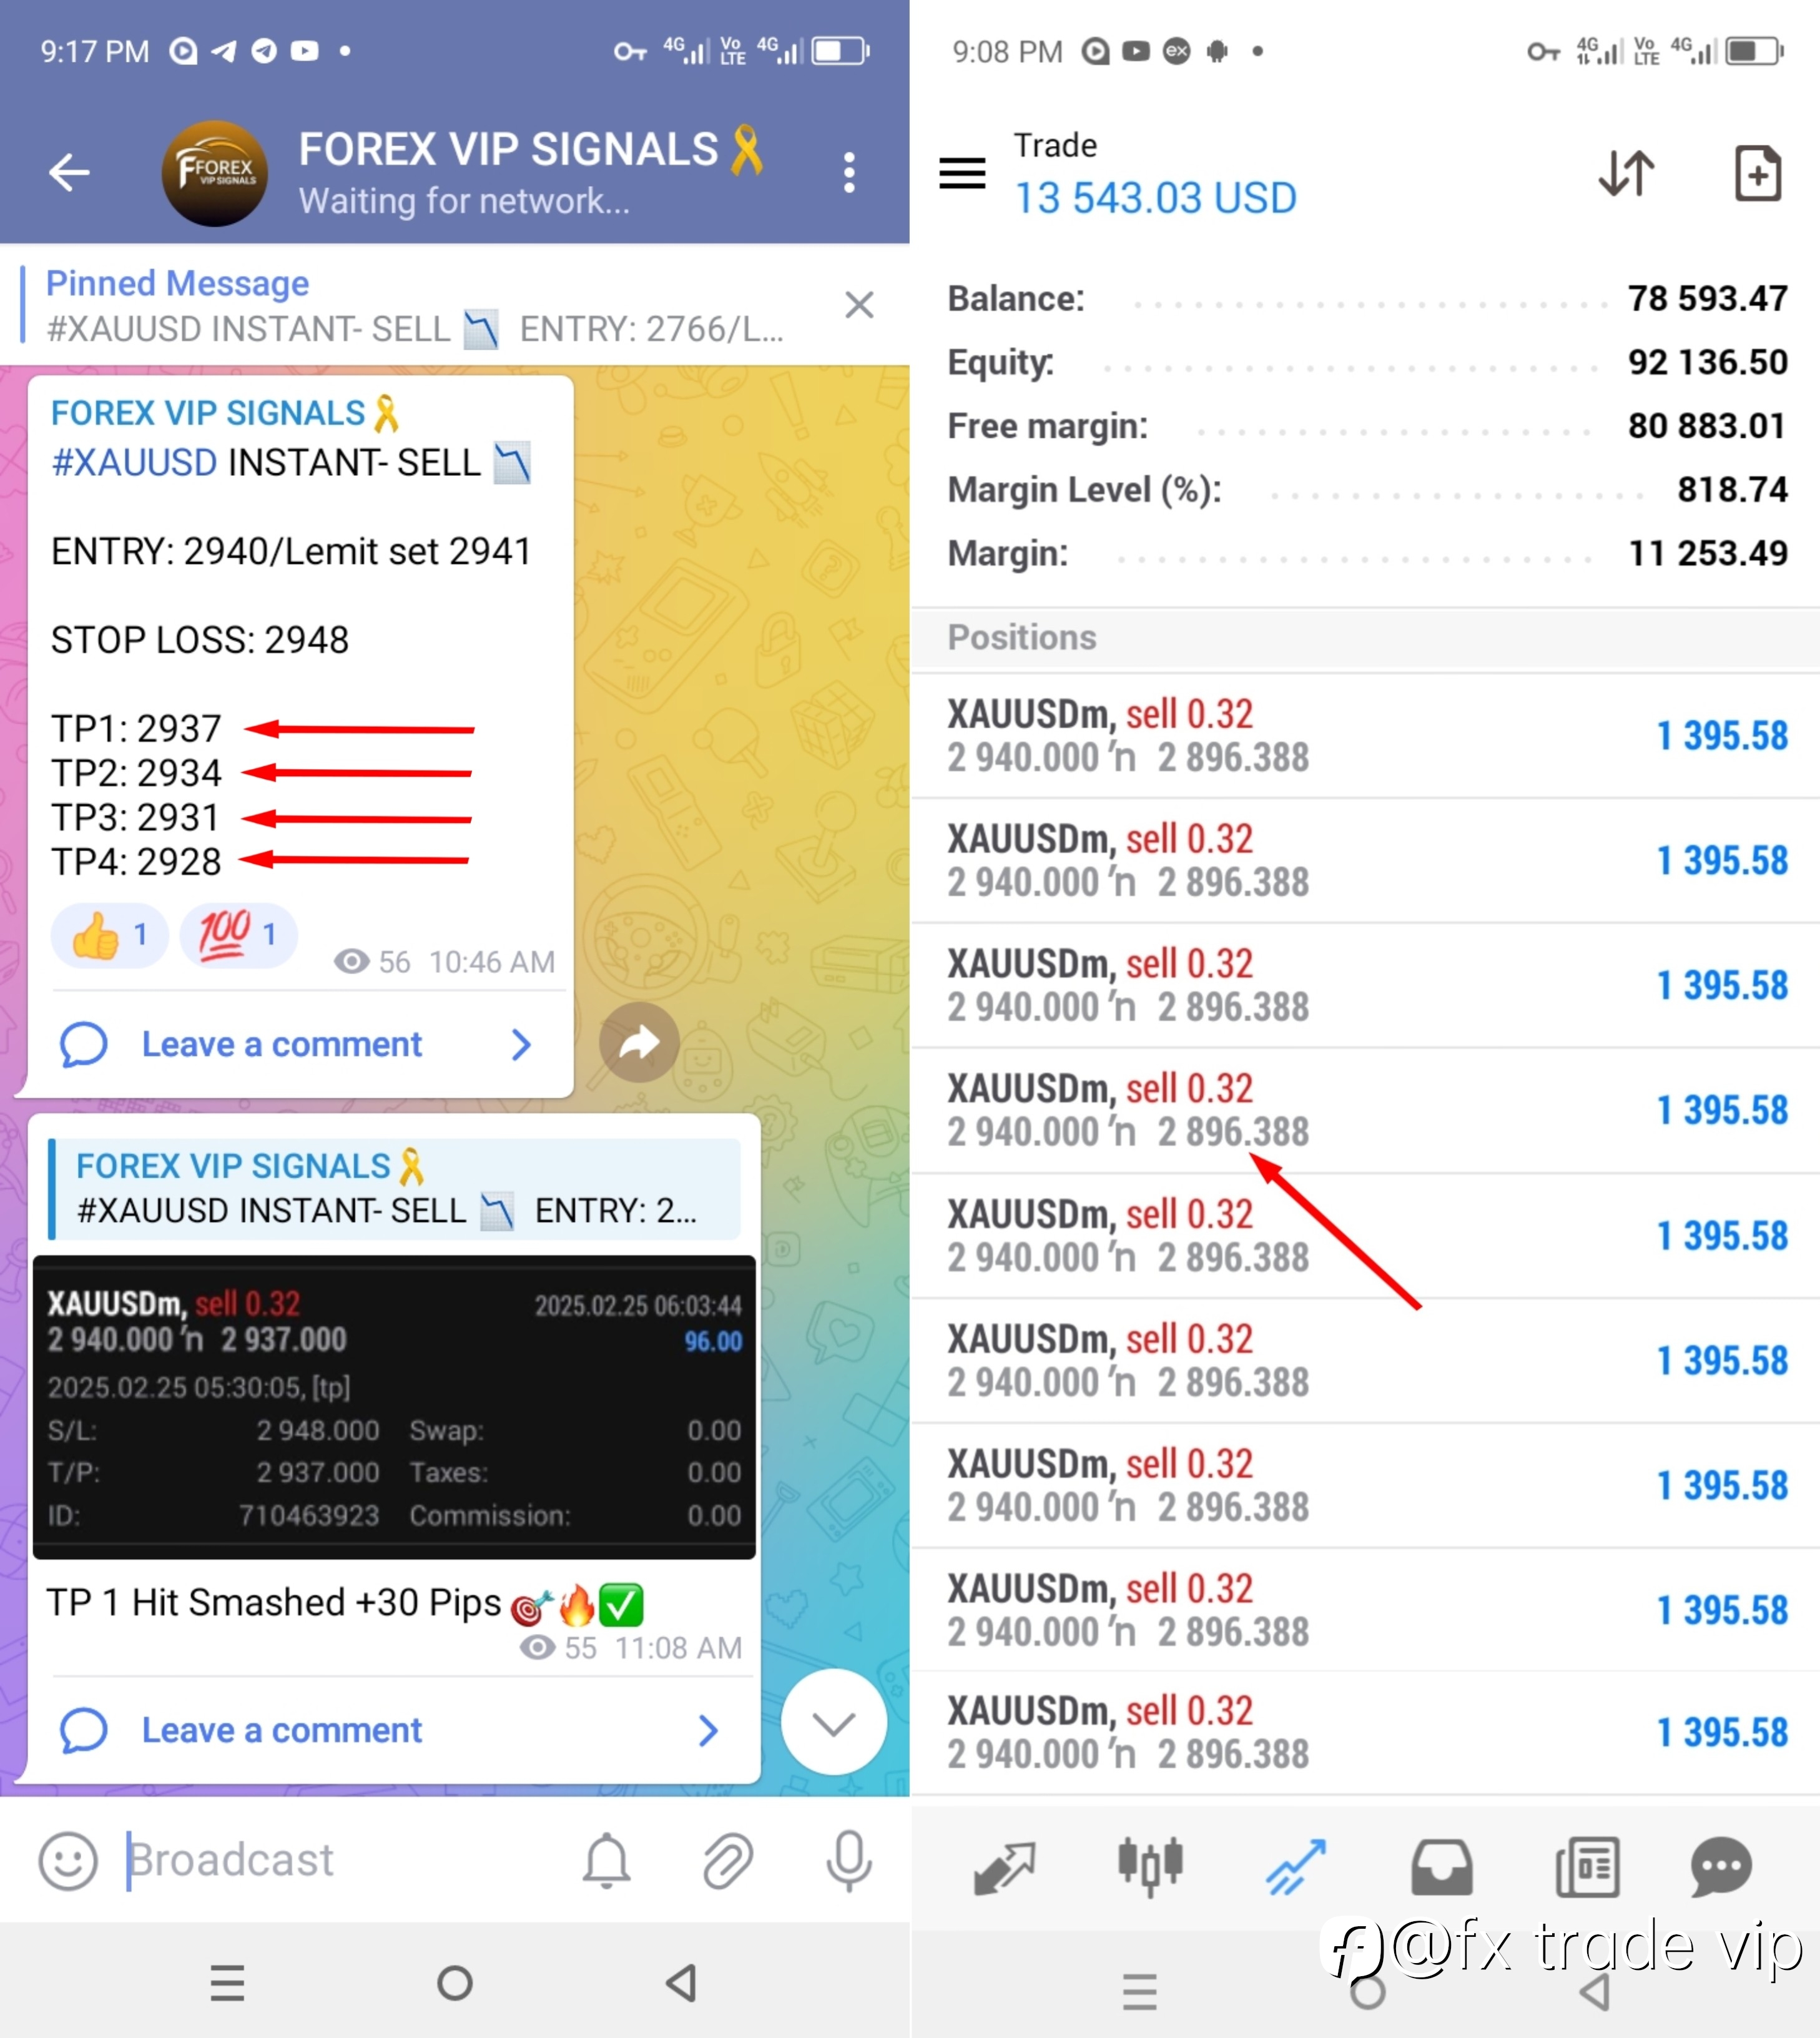Viewport: 1820px width, 2038px height.
Task: Tap the Broadcast message input field
Action: pyautogui.click(x=340, y=1861)
